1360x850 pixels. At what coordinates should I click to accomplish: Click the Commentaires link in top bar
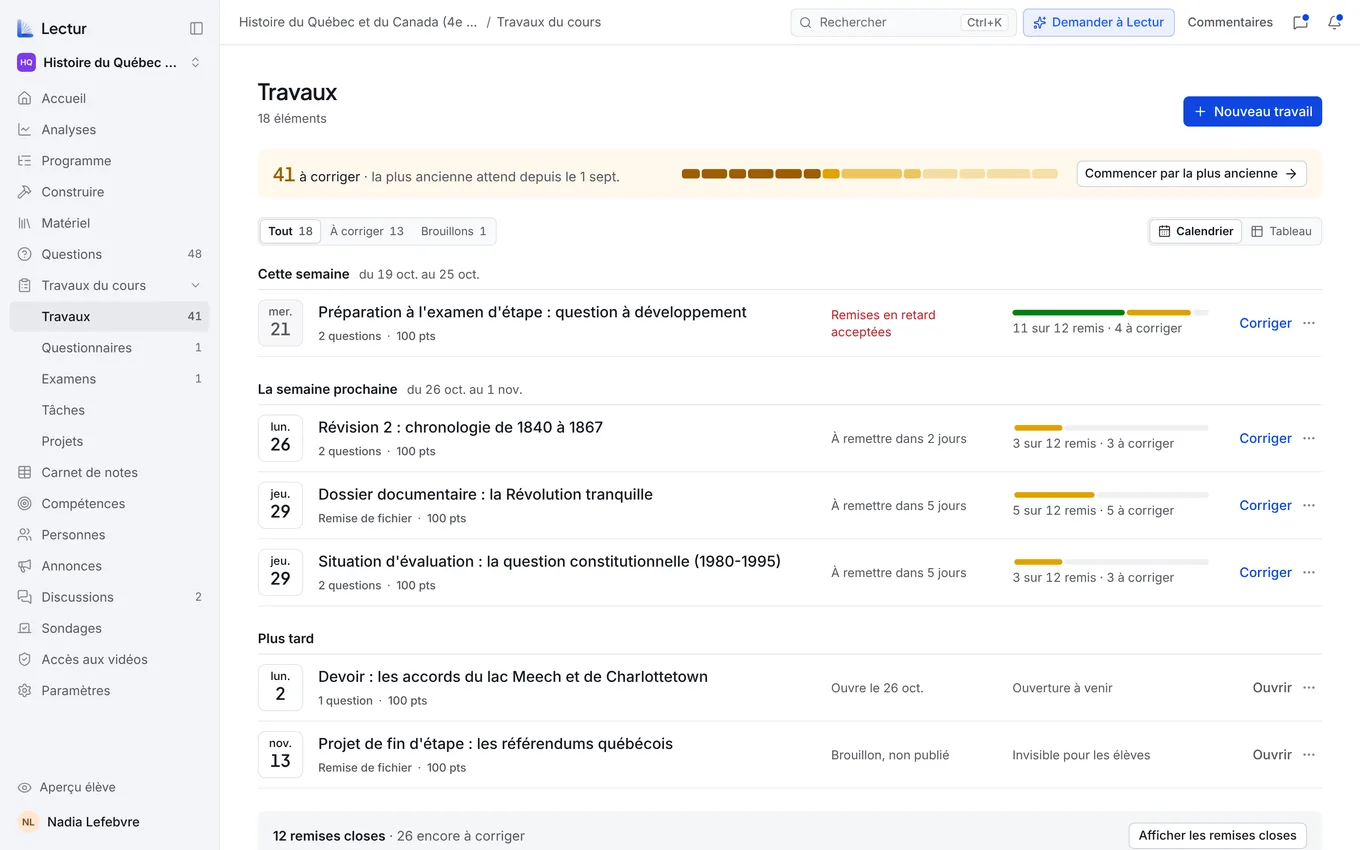coord(1230,22)
